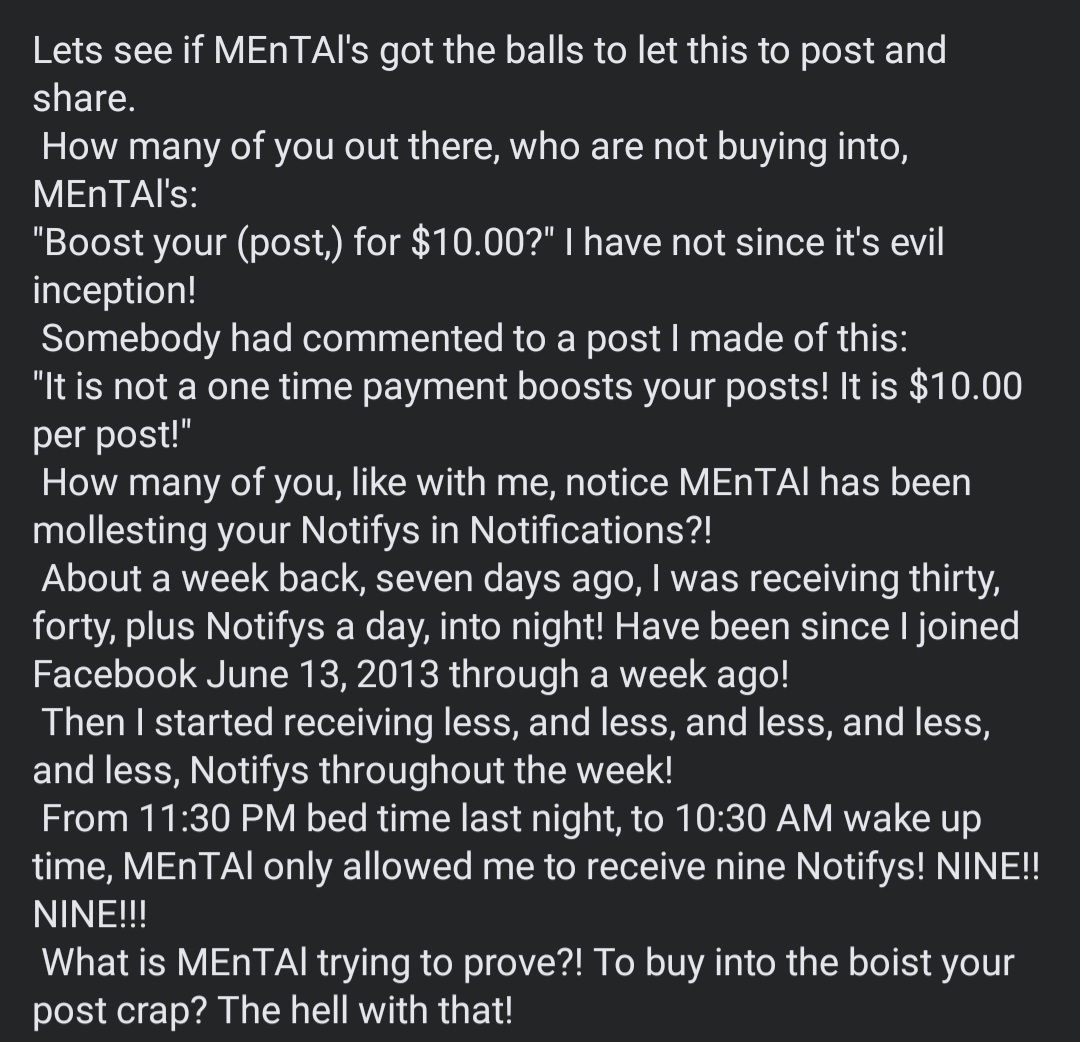The width and height of the screenshot is (1080, 1042).
Task: Click the time "11:30 PM"
Action: [x=218, y=818]
